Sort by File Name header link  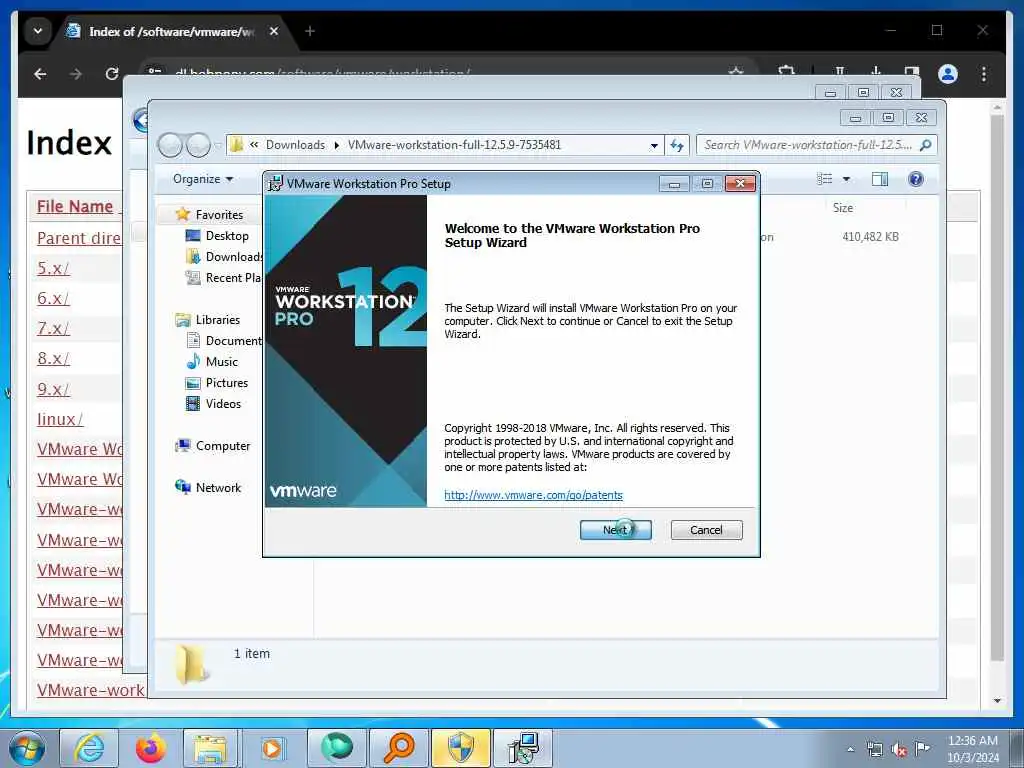(74, 206)
